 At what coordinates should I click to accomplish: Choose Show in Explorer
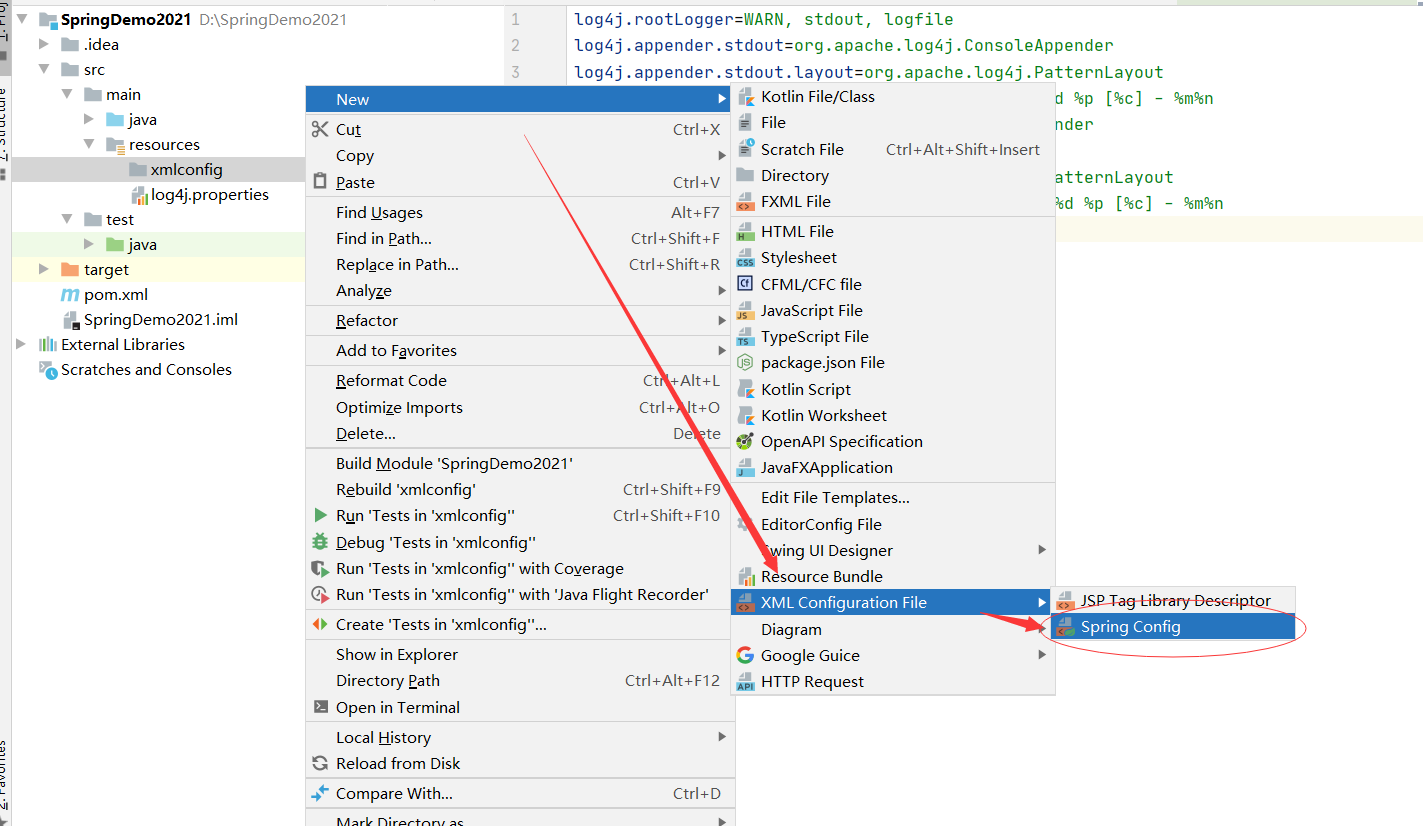pos(518,654)
